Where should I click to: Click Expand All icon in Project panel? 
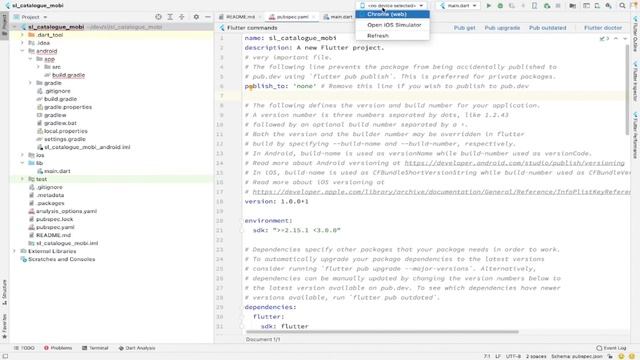(170, 17)
